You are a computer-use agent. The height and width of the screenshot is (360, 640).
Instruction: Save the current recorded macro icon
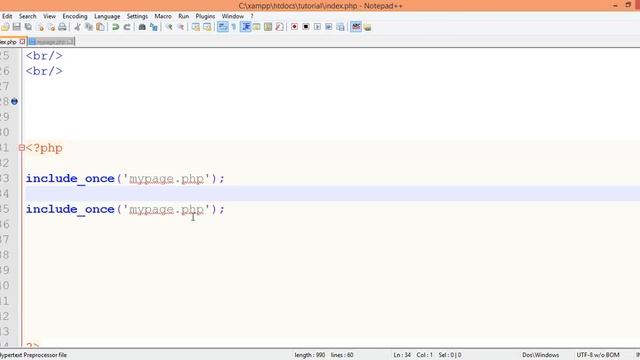click(340, 27)
